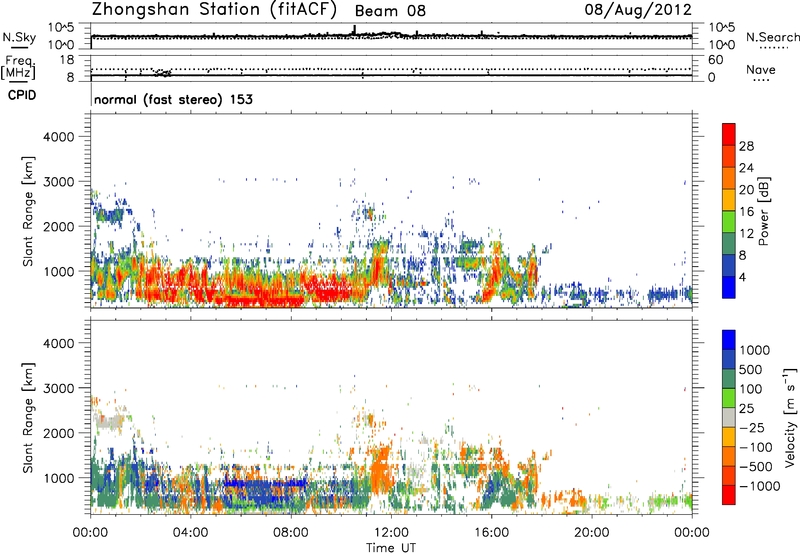Click the '16:00' time axis tick label
Image resolution: width=800 pixels, height=554 pixels.
click(491, 533)
